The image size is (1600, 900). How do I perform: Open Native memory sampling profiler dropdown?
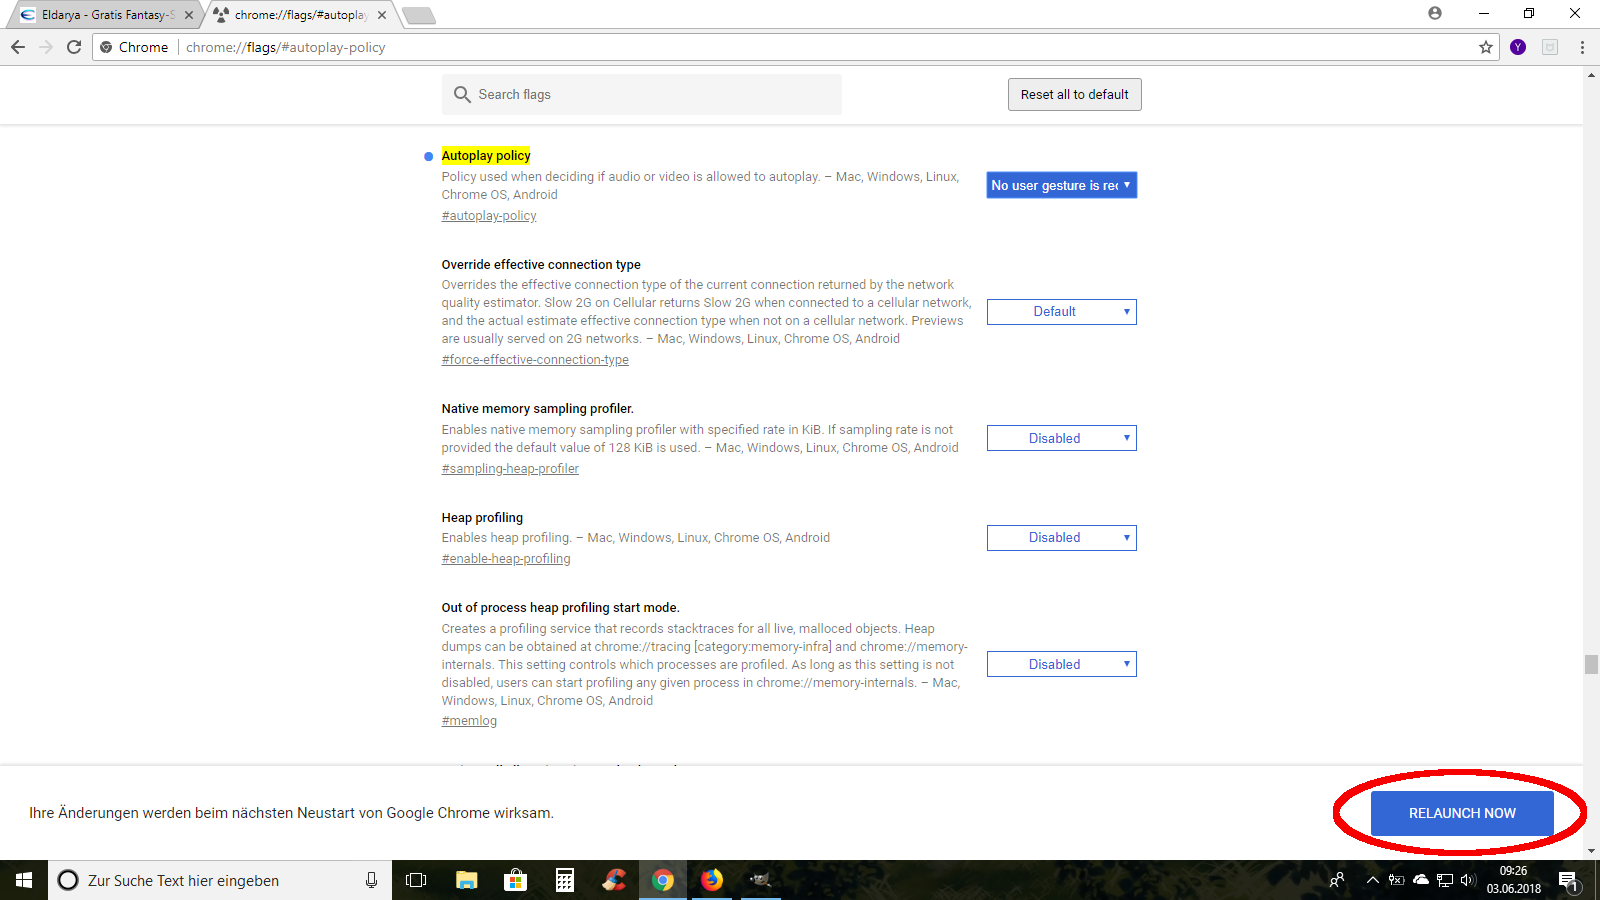(x=1061, y=438)
